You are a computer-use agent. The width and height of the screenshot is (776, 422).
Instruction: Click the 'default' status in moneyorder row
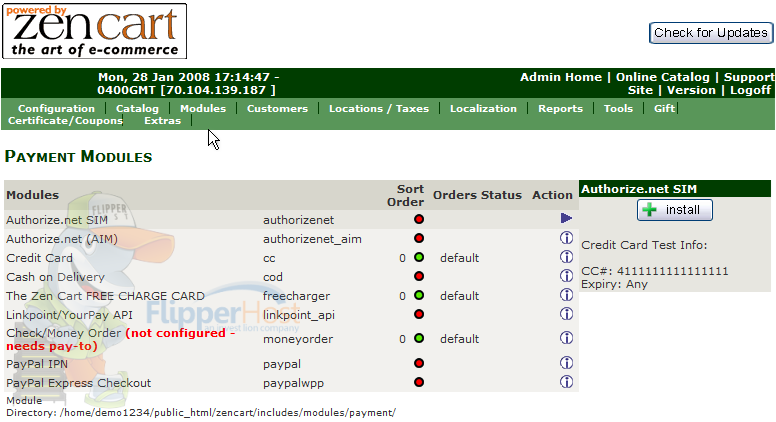(x=460, y=339)
